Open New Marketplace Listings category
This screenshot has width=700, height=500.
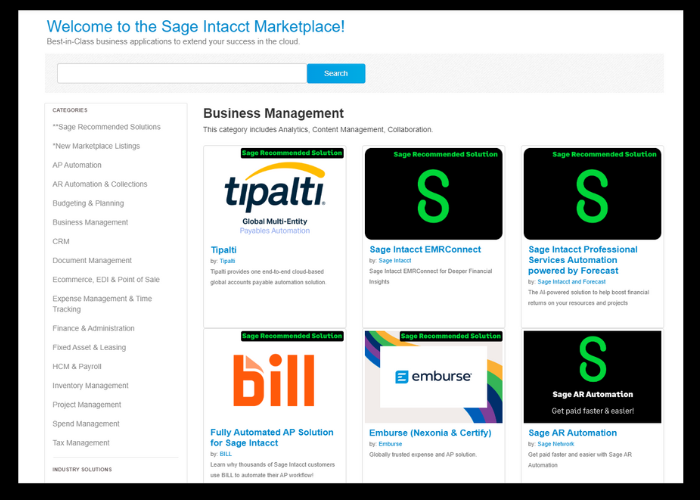click(96, 146)
